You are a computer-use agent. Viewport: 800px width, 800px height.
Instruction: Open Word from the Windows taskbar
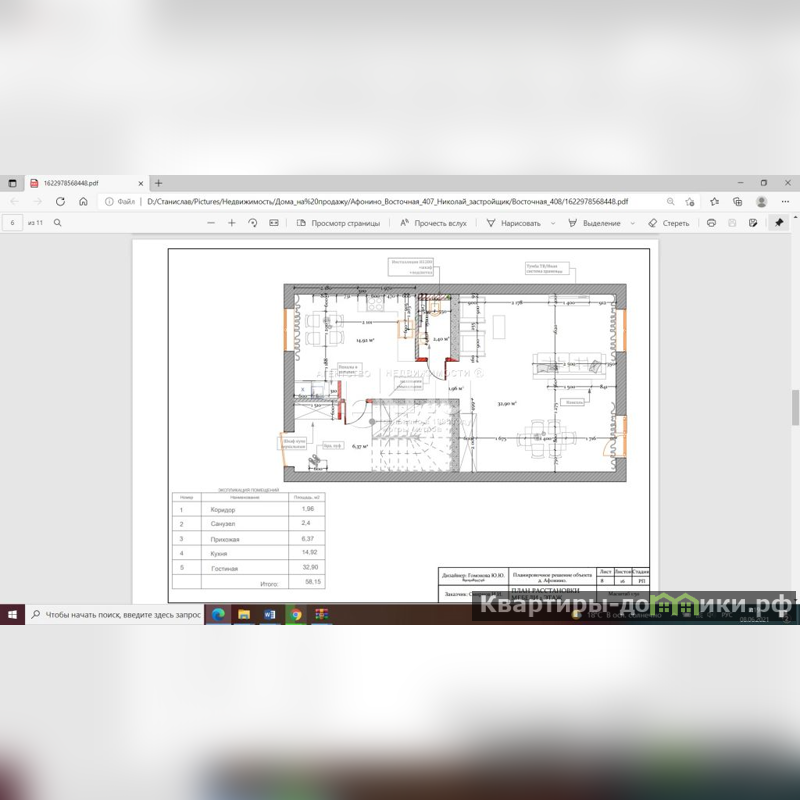pyautogui.click(x=270, y=614)
